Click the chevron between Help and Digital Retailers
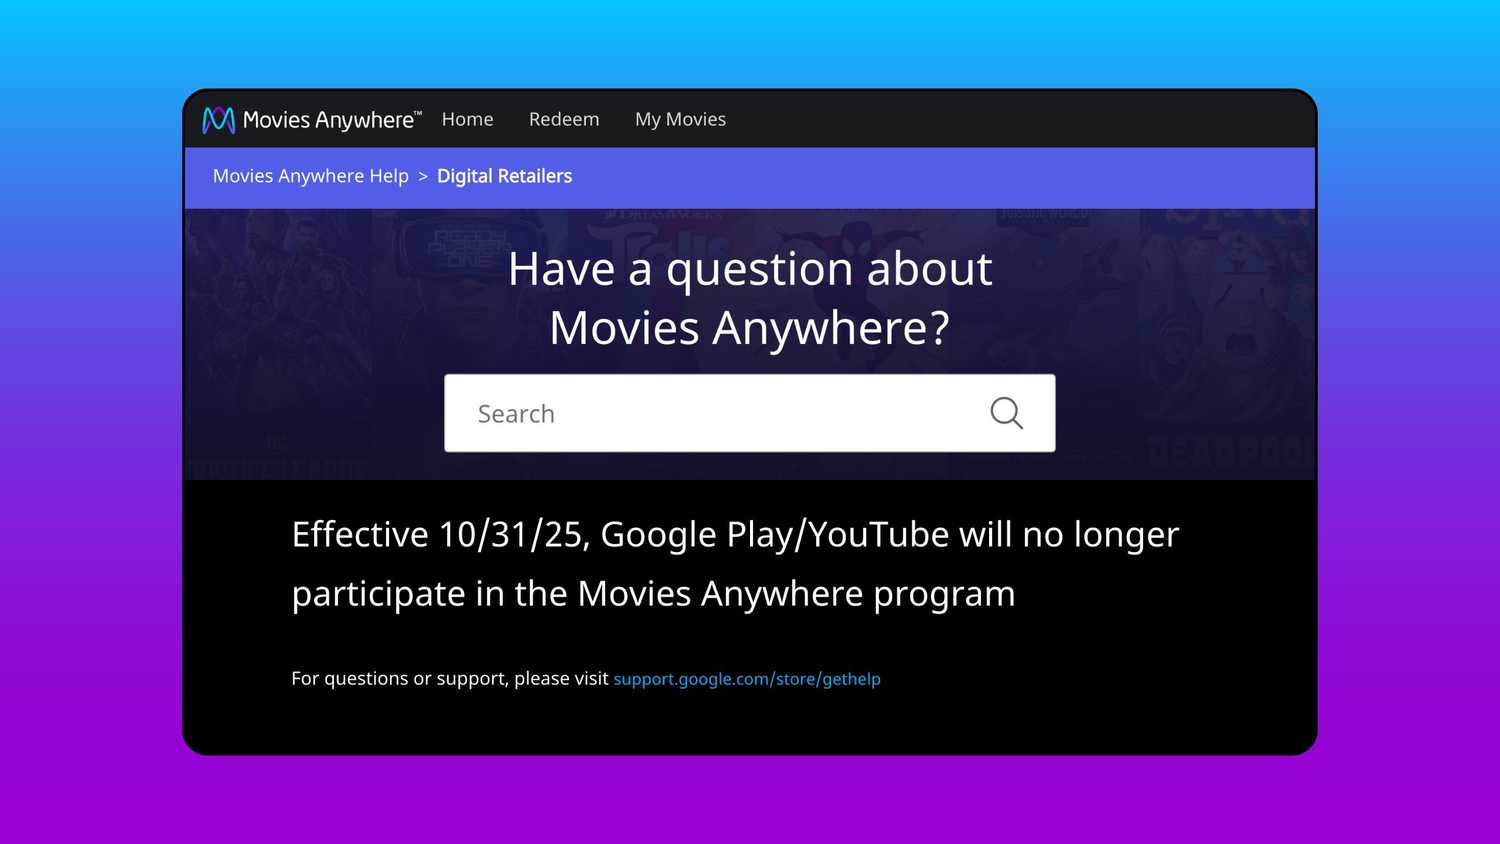This screenshot has height=844, width=1500. click(422, 176)
